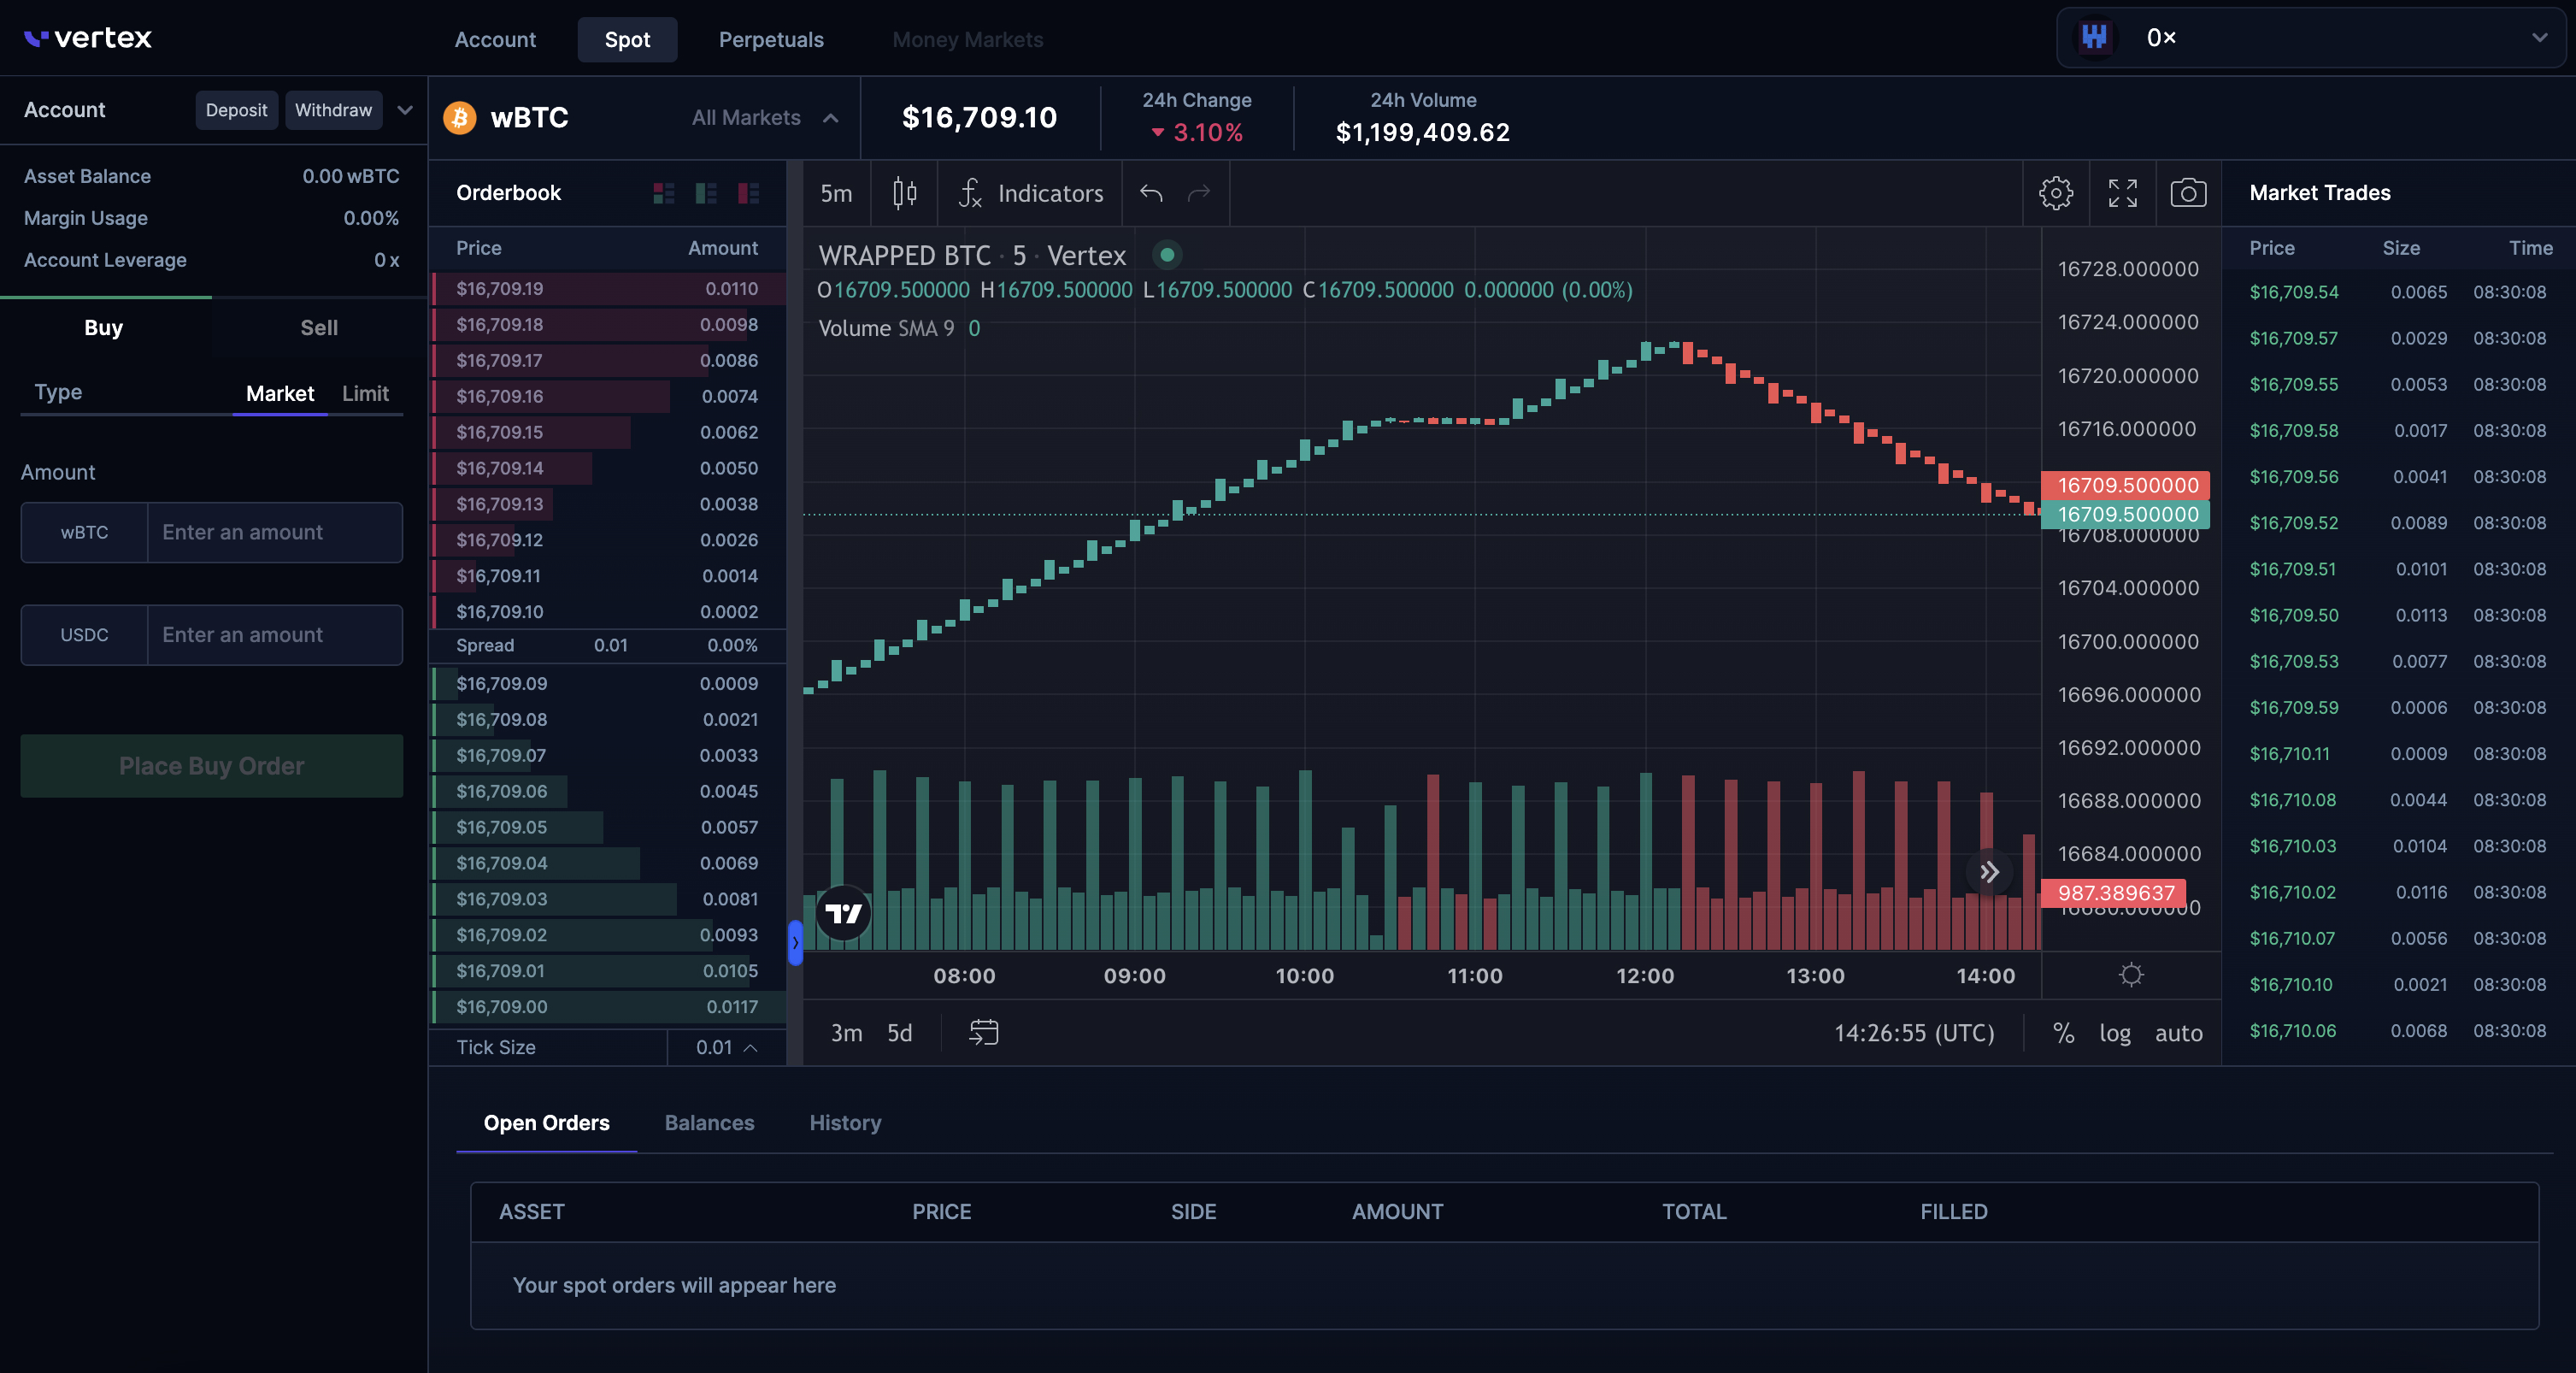Click the green market status dot
The width and height of the screenshot is (2576, 1373).
pyautogui.click(x=1167, y=255)
